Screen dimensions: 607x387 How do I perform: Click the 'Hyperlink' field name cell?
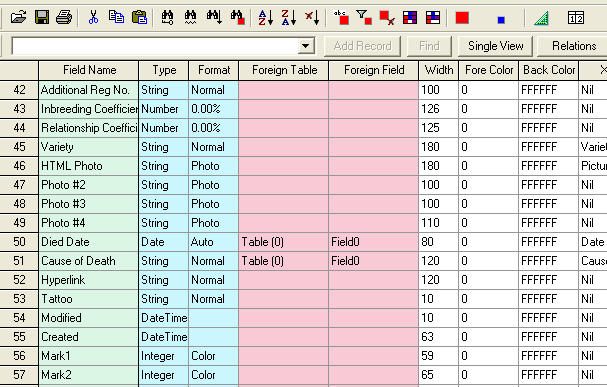(x=89, y=280)
